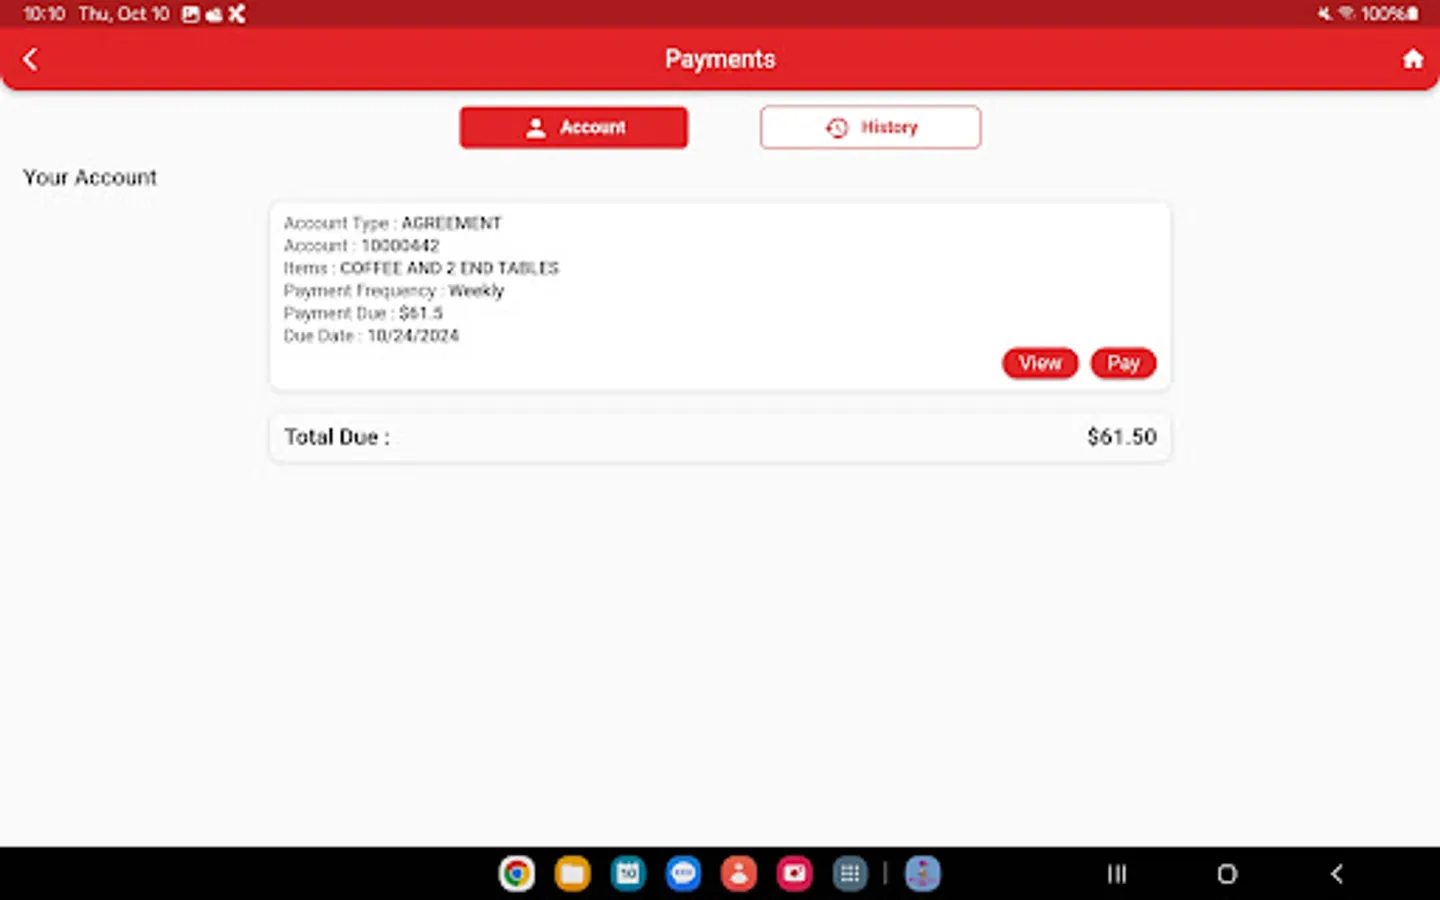Viewport: 1440px width, 900px height.
Task: Open the recent app icon after the divider
Action: (923, 874)
